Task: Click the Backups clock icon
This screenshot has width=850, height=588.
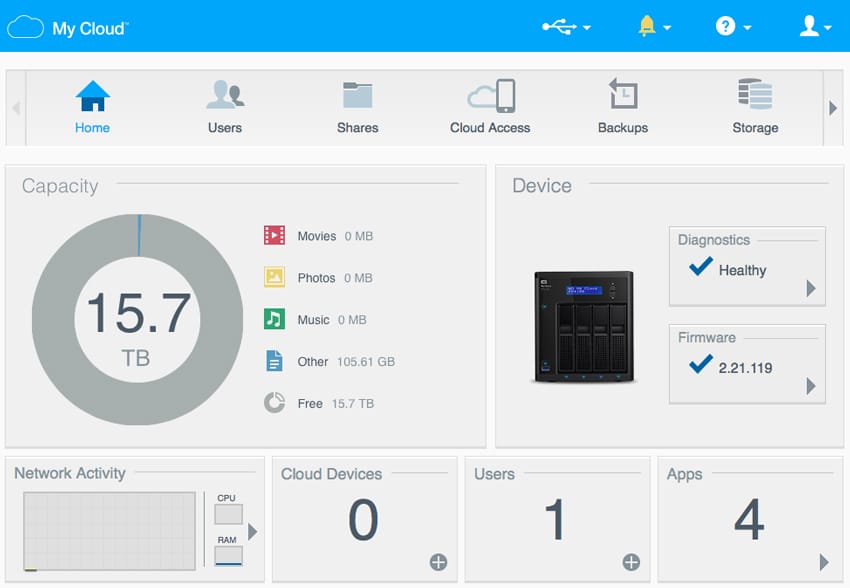Action: click(x=623, y=94)
